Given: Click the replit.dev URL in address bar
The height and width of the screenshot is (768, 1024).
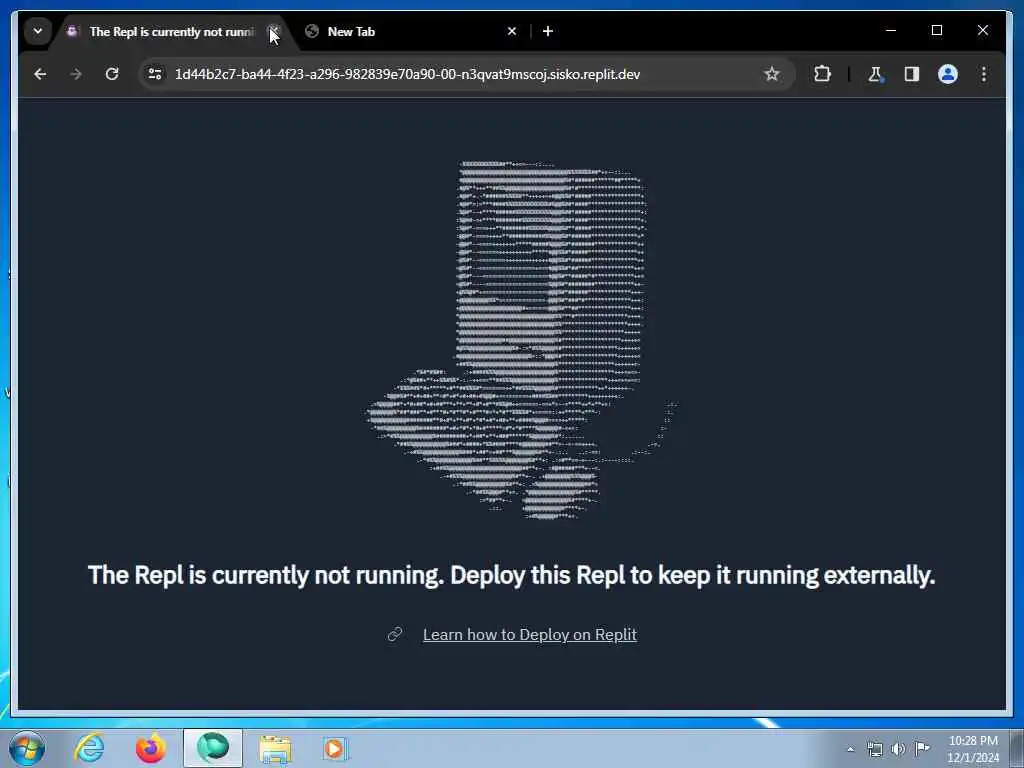Looking at the screenshot, I should (408, 74).
